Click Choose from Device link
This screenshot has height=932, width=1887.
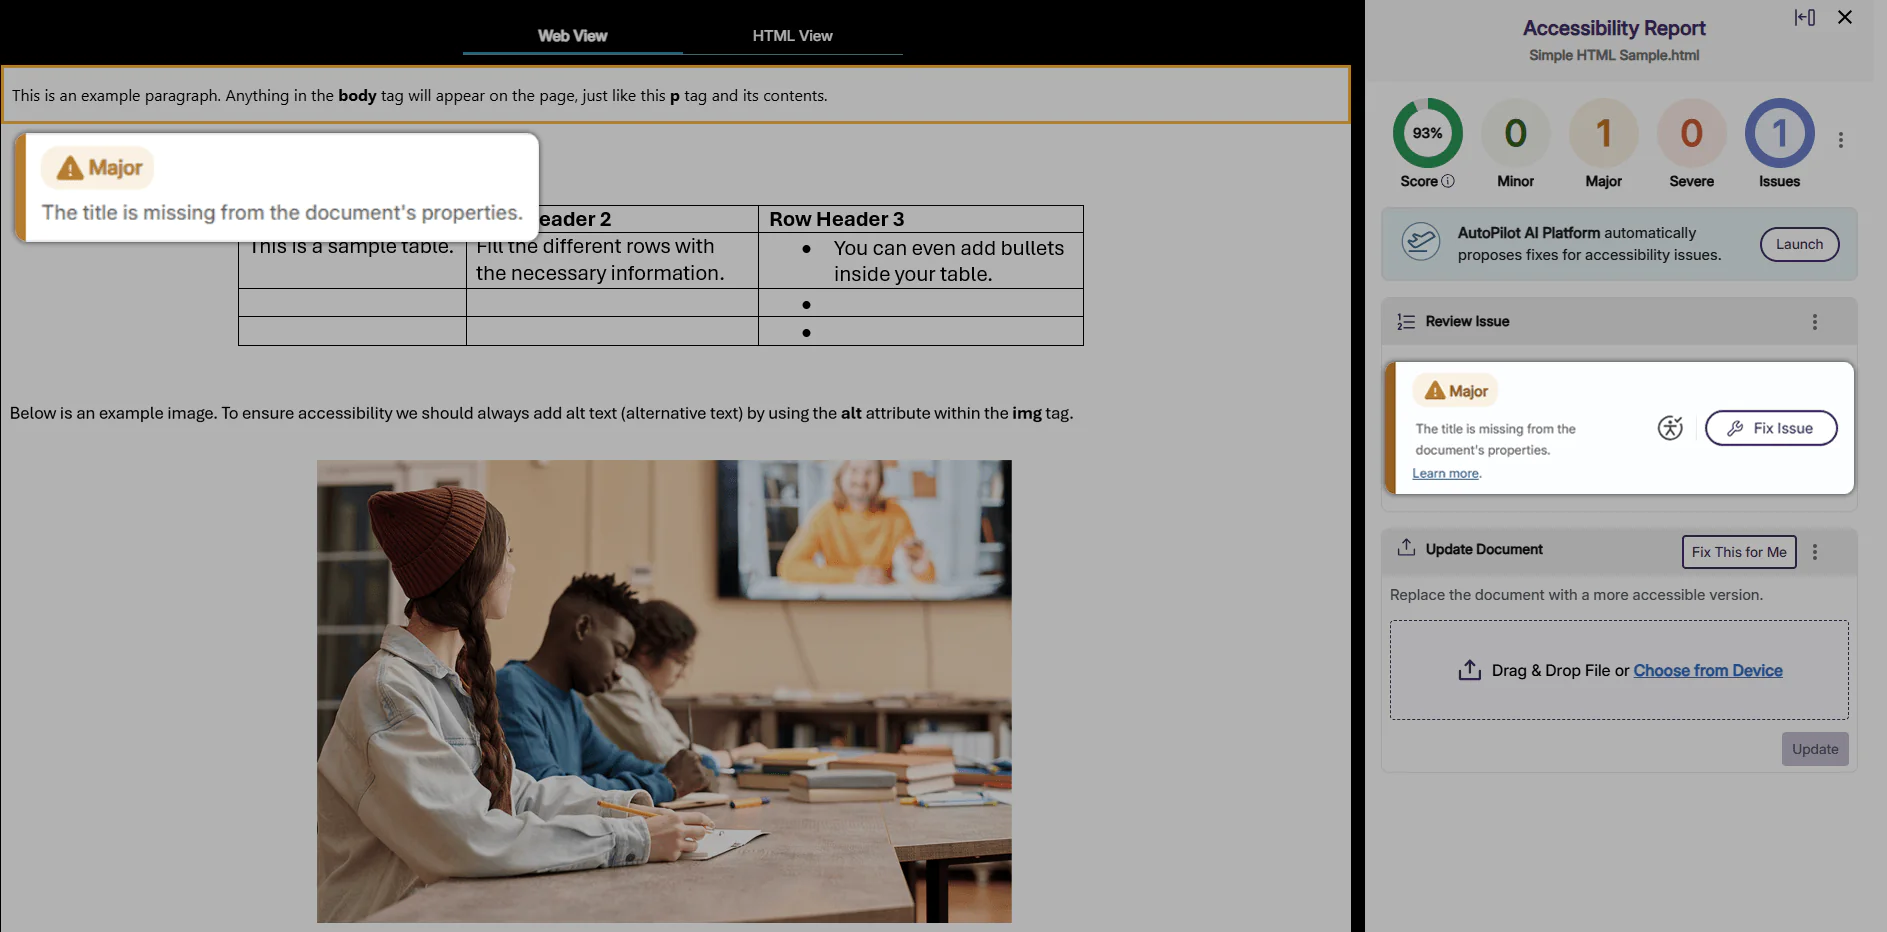pos(1707,670)
